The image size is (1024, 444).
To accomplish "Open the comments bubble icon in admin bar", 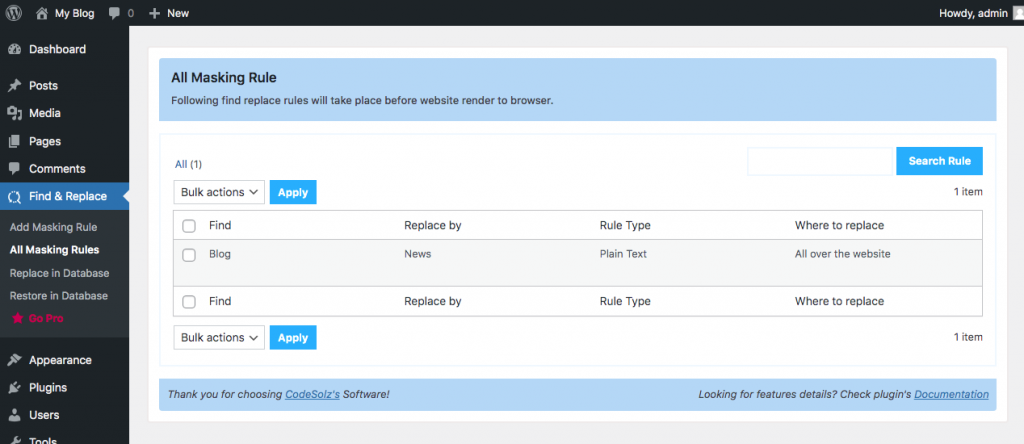I will tap(114, 13).
